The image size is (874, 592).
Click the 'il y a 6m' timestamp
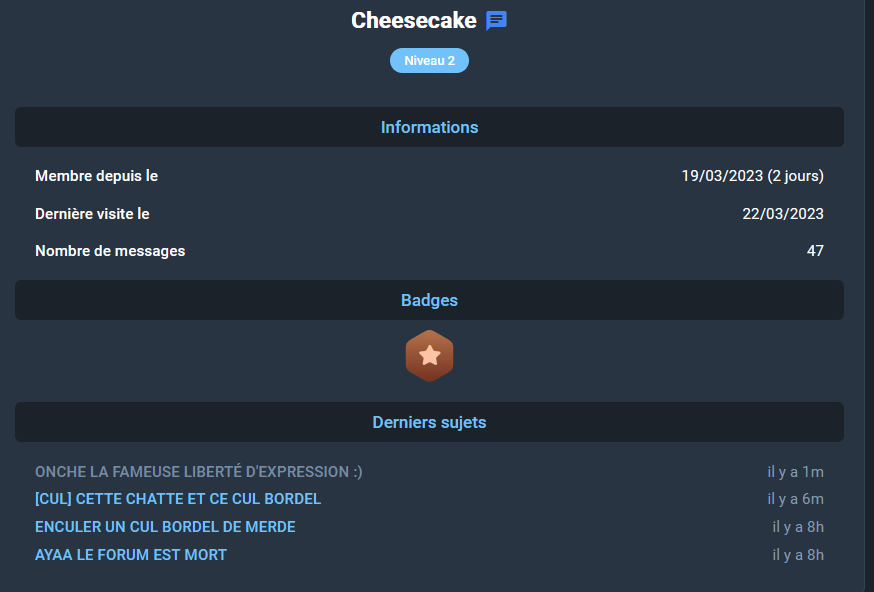795,499
